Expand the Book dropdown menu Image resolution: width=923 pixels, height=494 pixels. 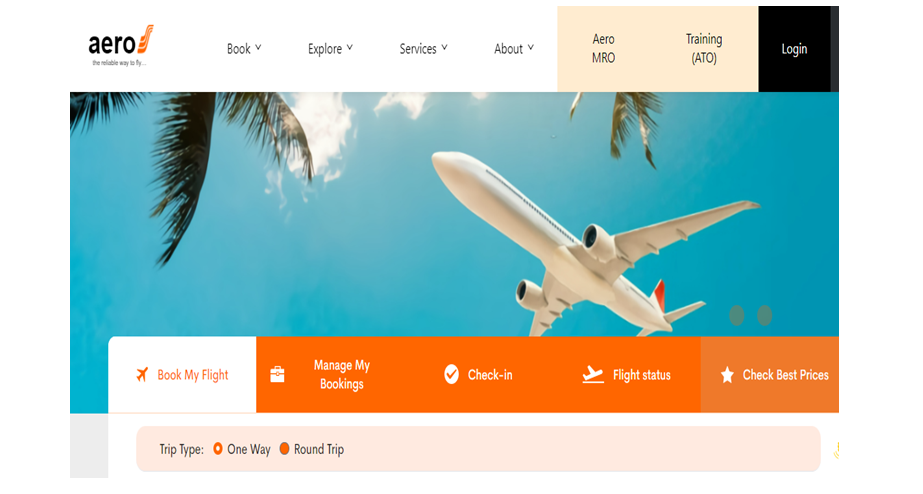tap(244, 49)
